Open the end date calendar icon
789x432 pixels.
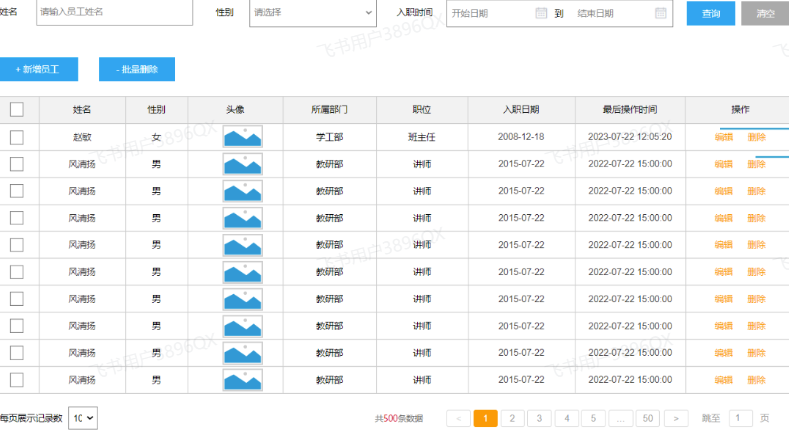point(661,13)
